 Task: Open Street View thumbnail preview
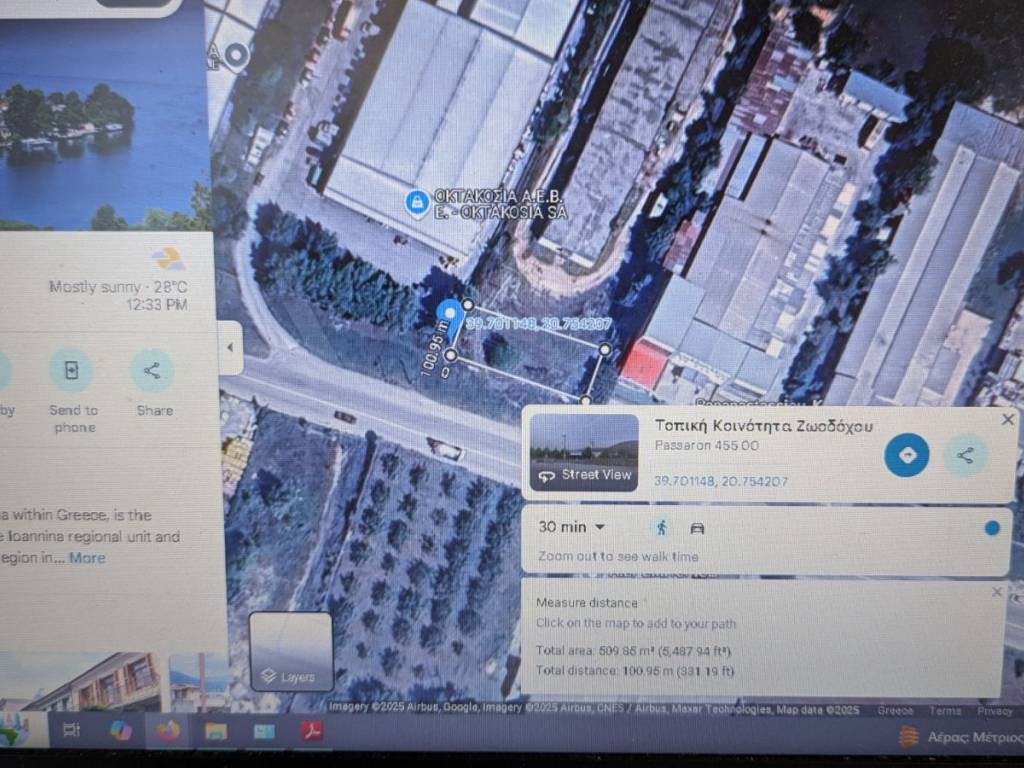(584, 453)
